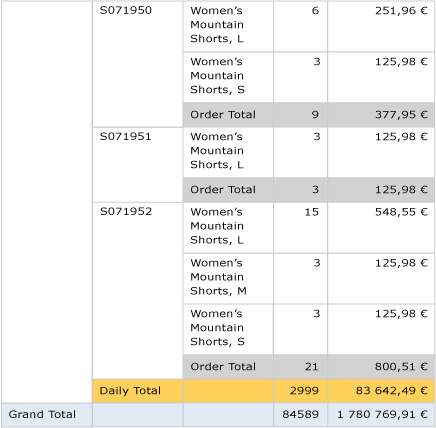Select Daily Total quantity 2999
Viewport: 436px width, 428px height.
pyautogui.click(x=300, y=391)
